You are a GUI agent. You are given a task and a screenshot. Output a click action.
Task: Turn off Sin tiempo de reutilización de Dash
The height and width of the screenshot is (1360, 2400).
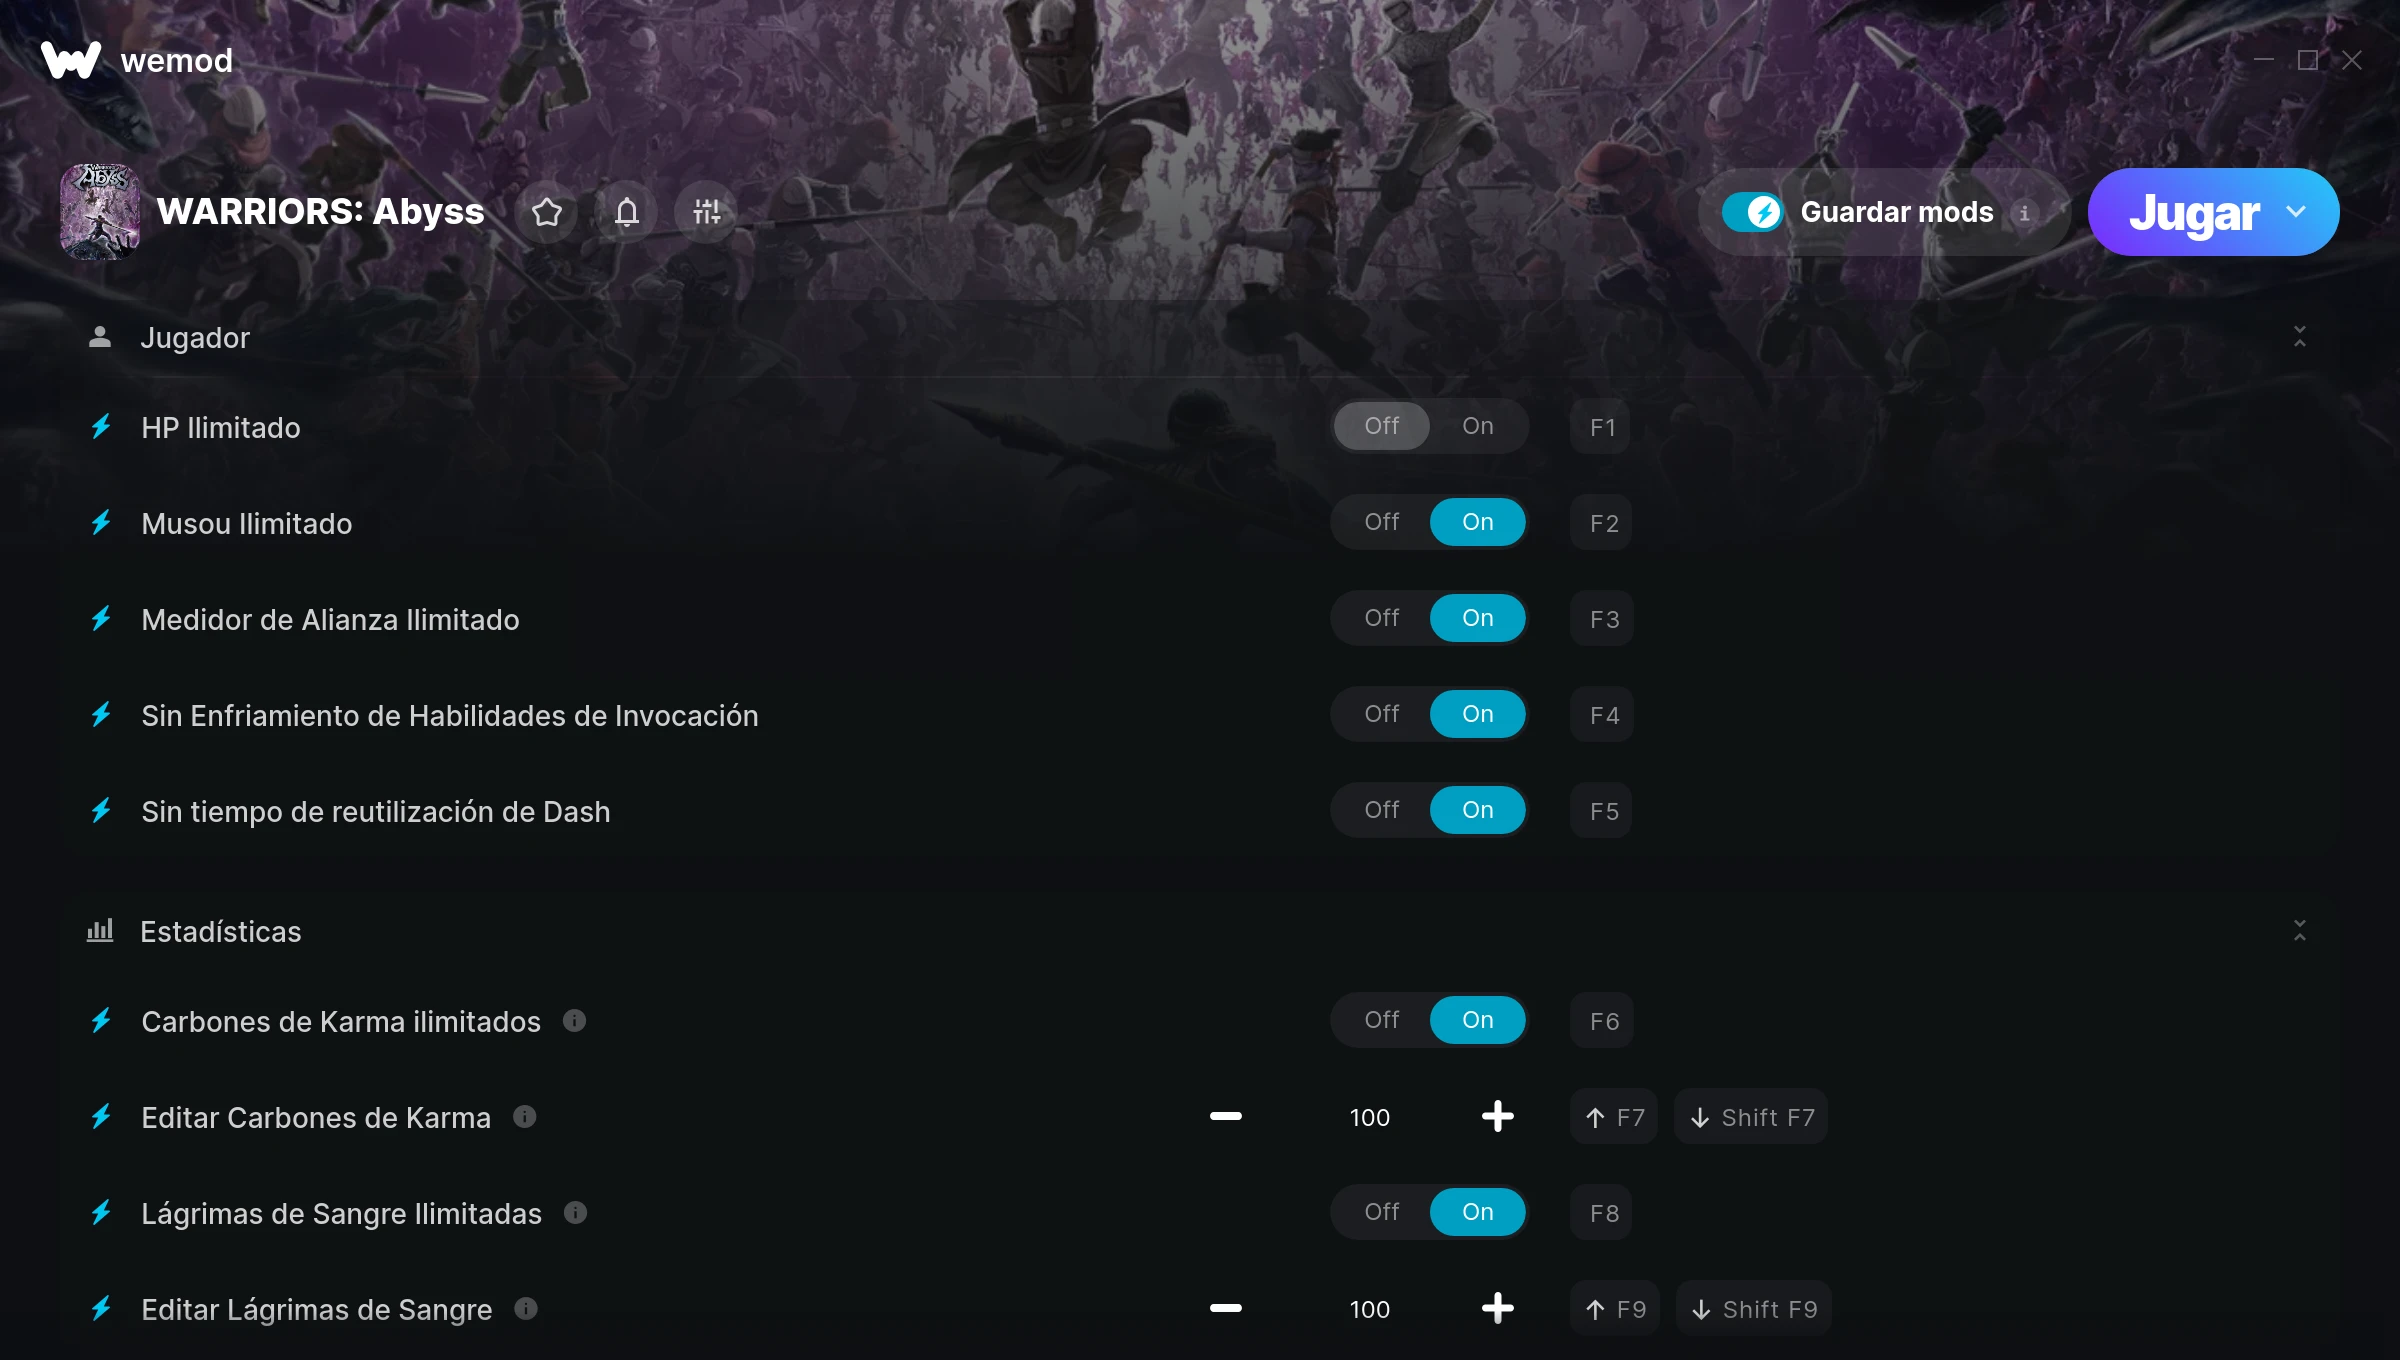(x=1381, y=810)
